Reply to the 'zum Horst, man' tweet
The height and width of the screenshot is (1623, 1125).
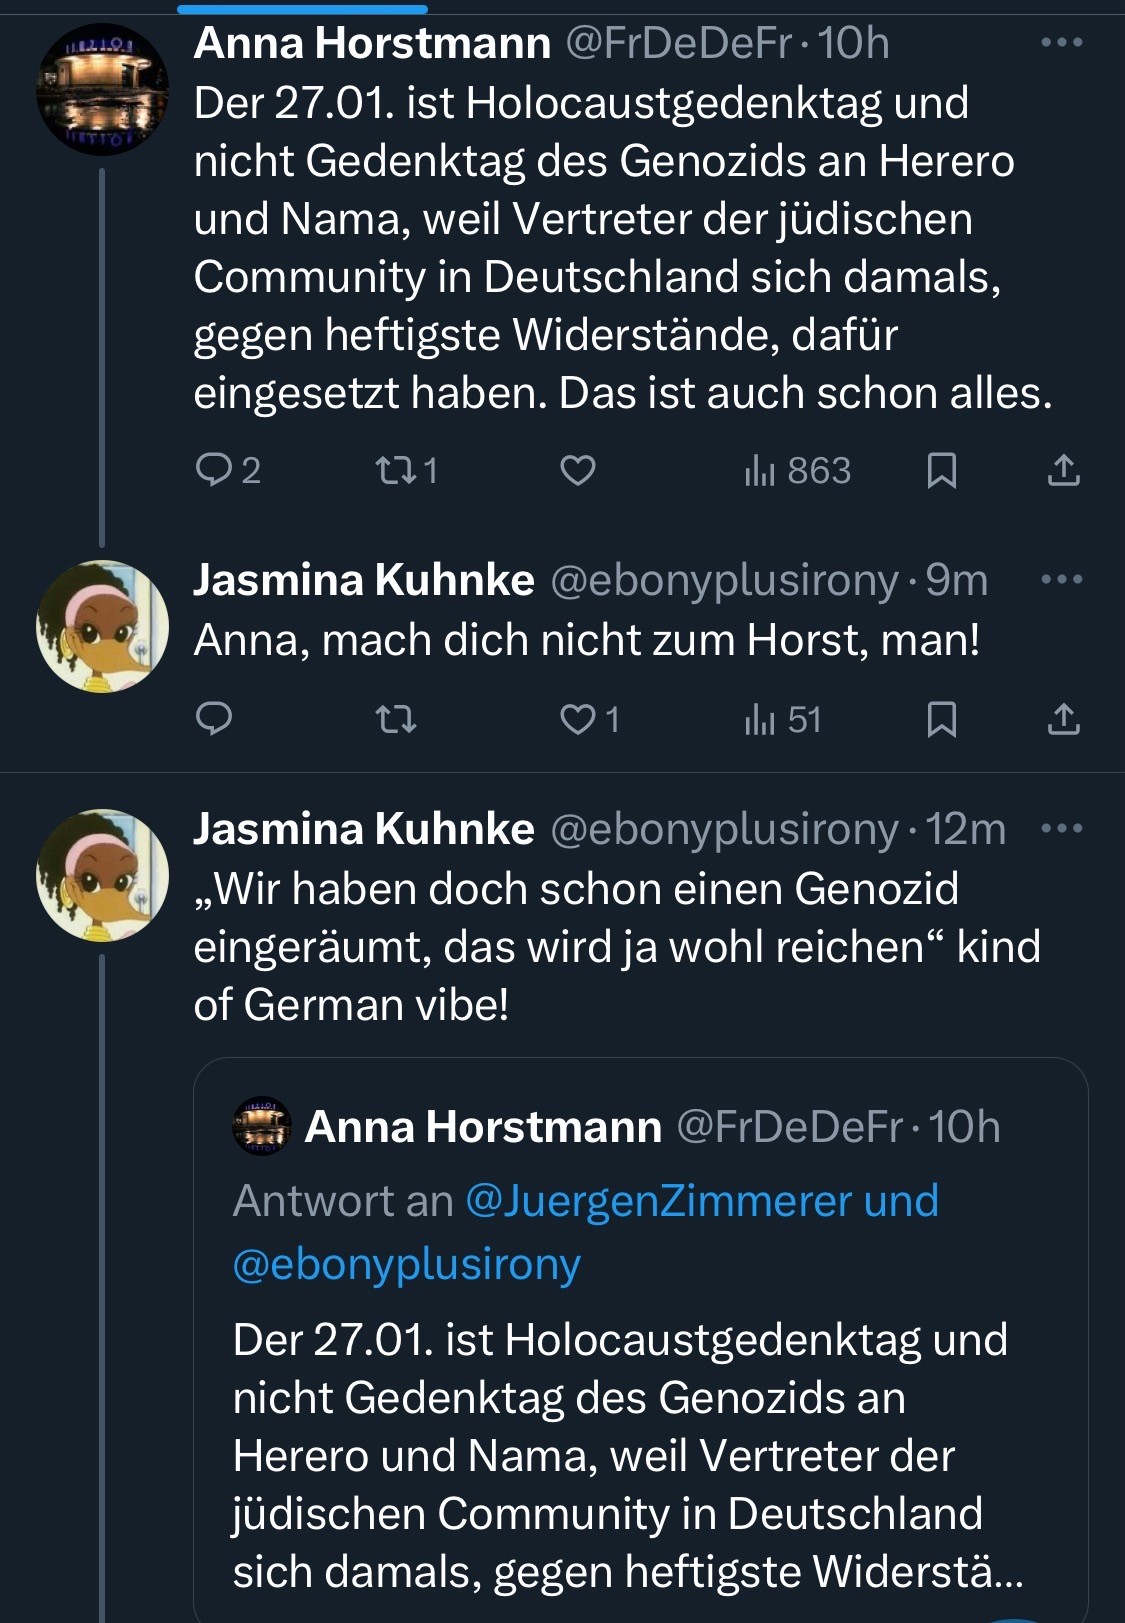[213, 719]
